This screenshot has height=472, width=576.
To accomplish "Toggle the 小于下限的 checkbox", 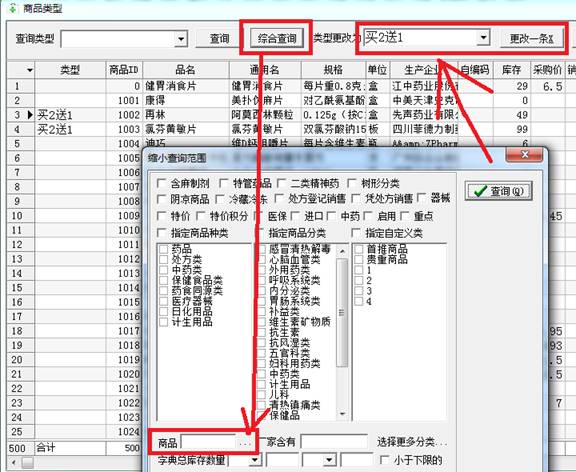I will [x=384, y=460].
